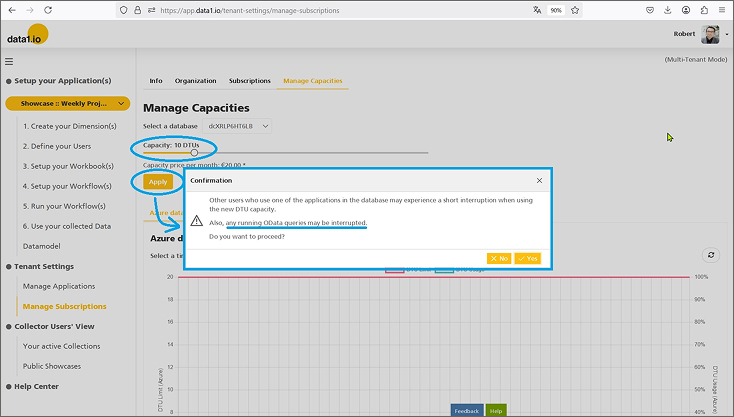Click the "Manage Capacities" heading
734x417 pixels.
196,108
